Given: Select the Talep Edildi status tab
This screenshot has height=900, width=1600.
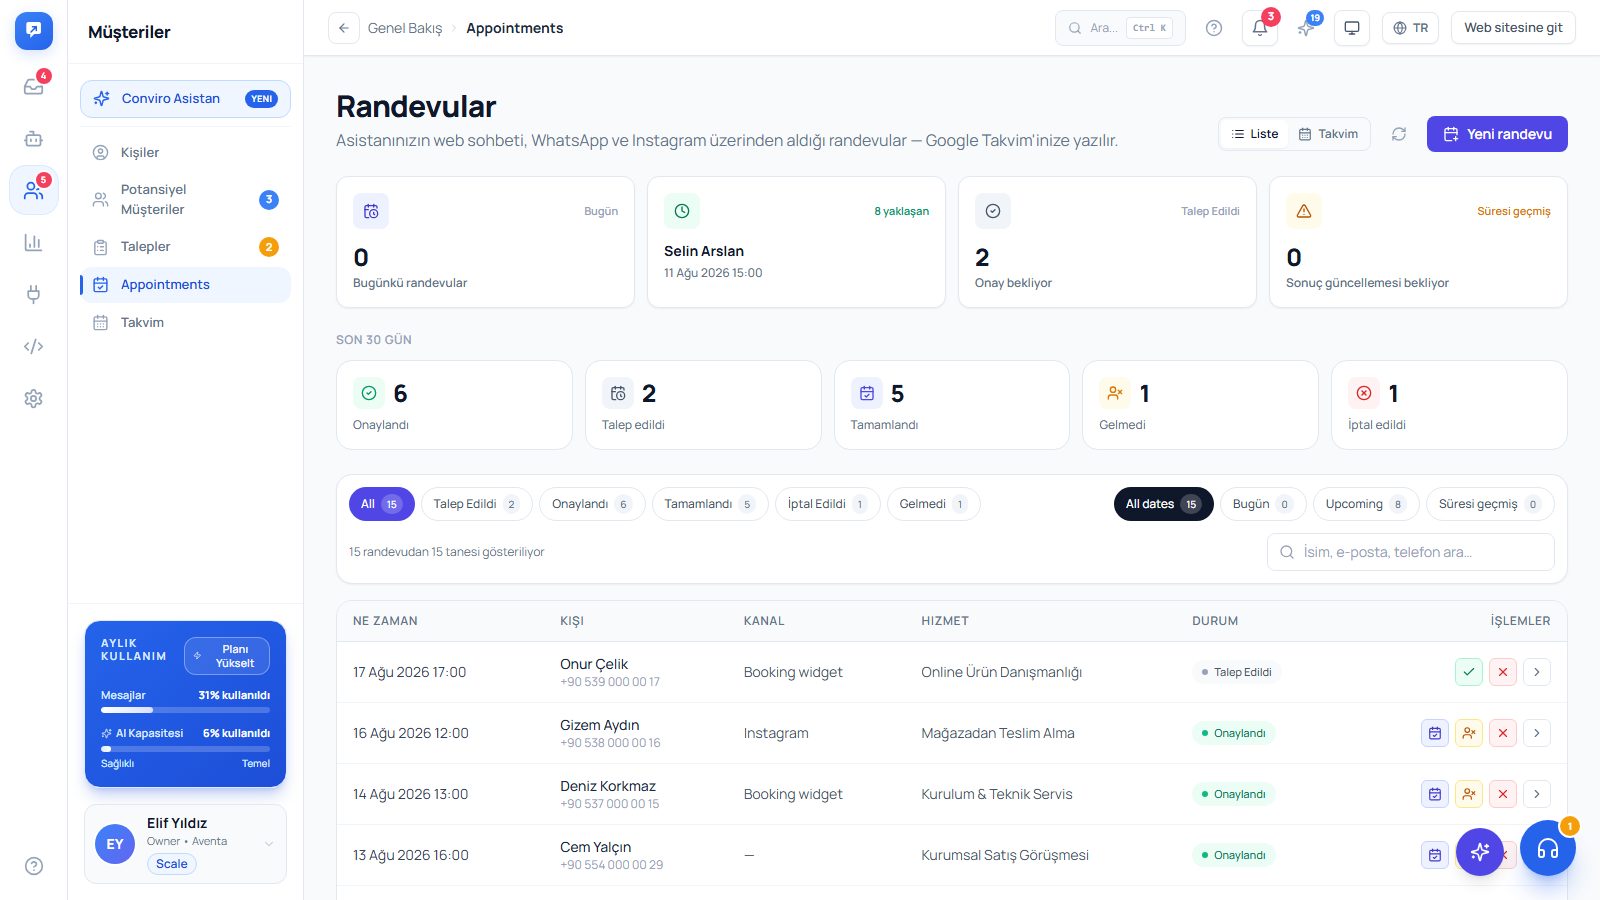Looking at the screenshot, I should (476, 504).
